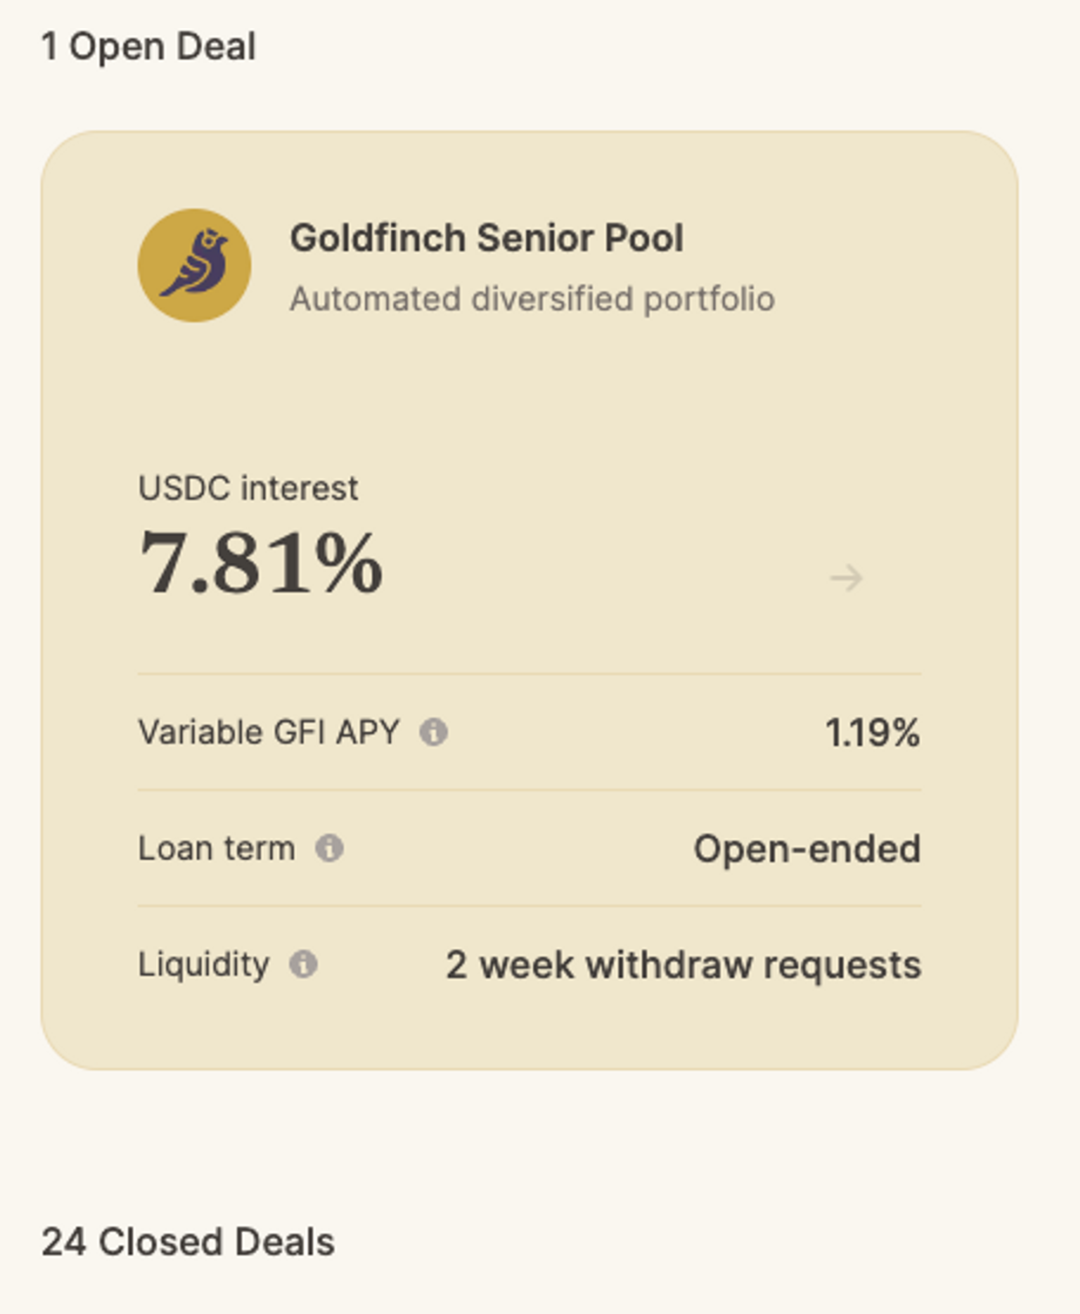Open the Senior Pool card background

click(x=529, y=600)
